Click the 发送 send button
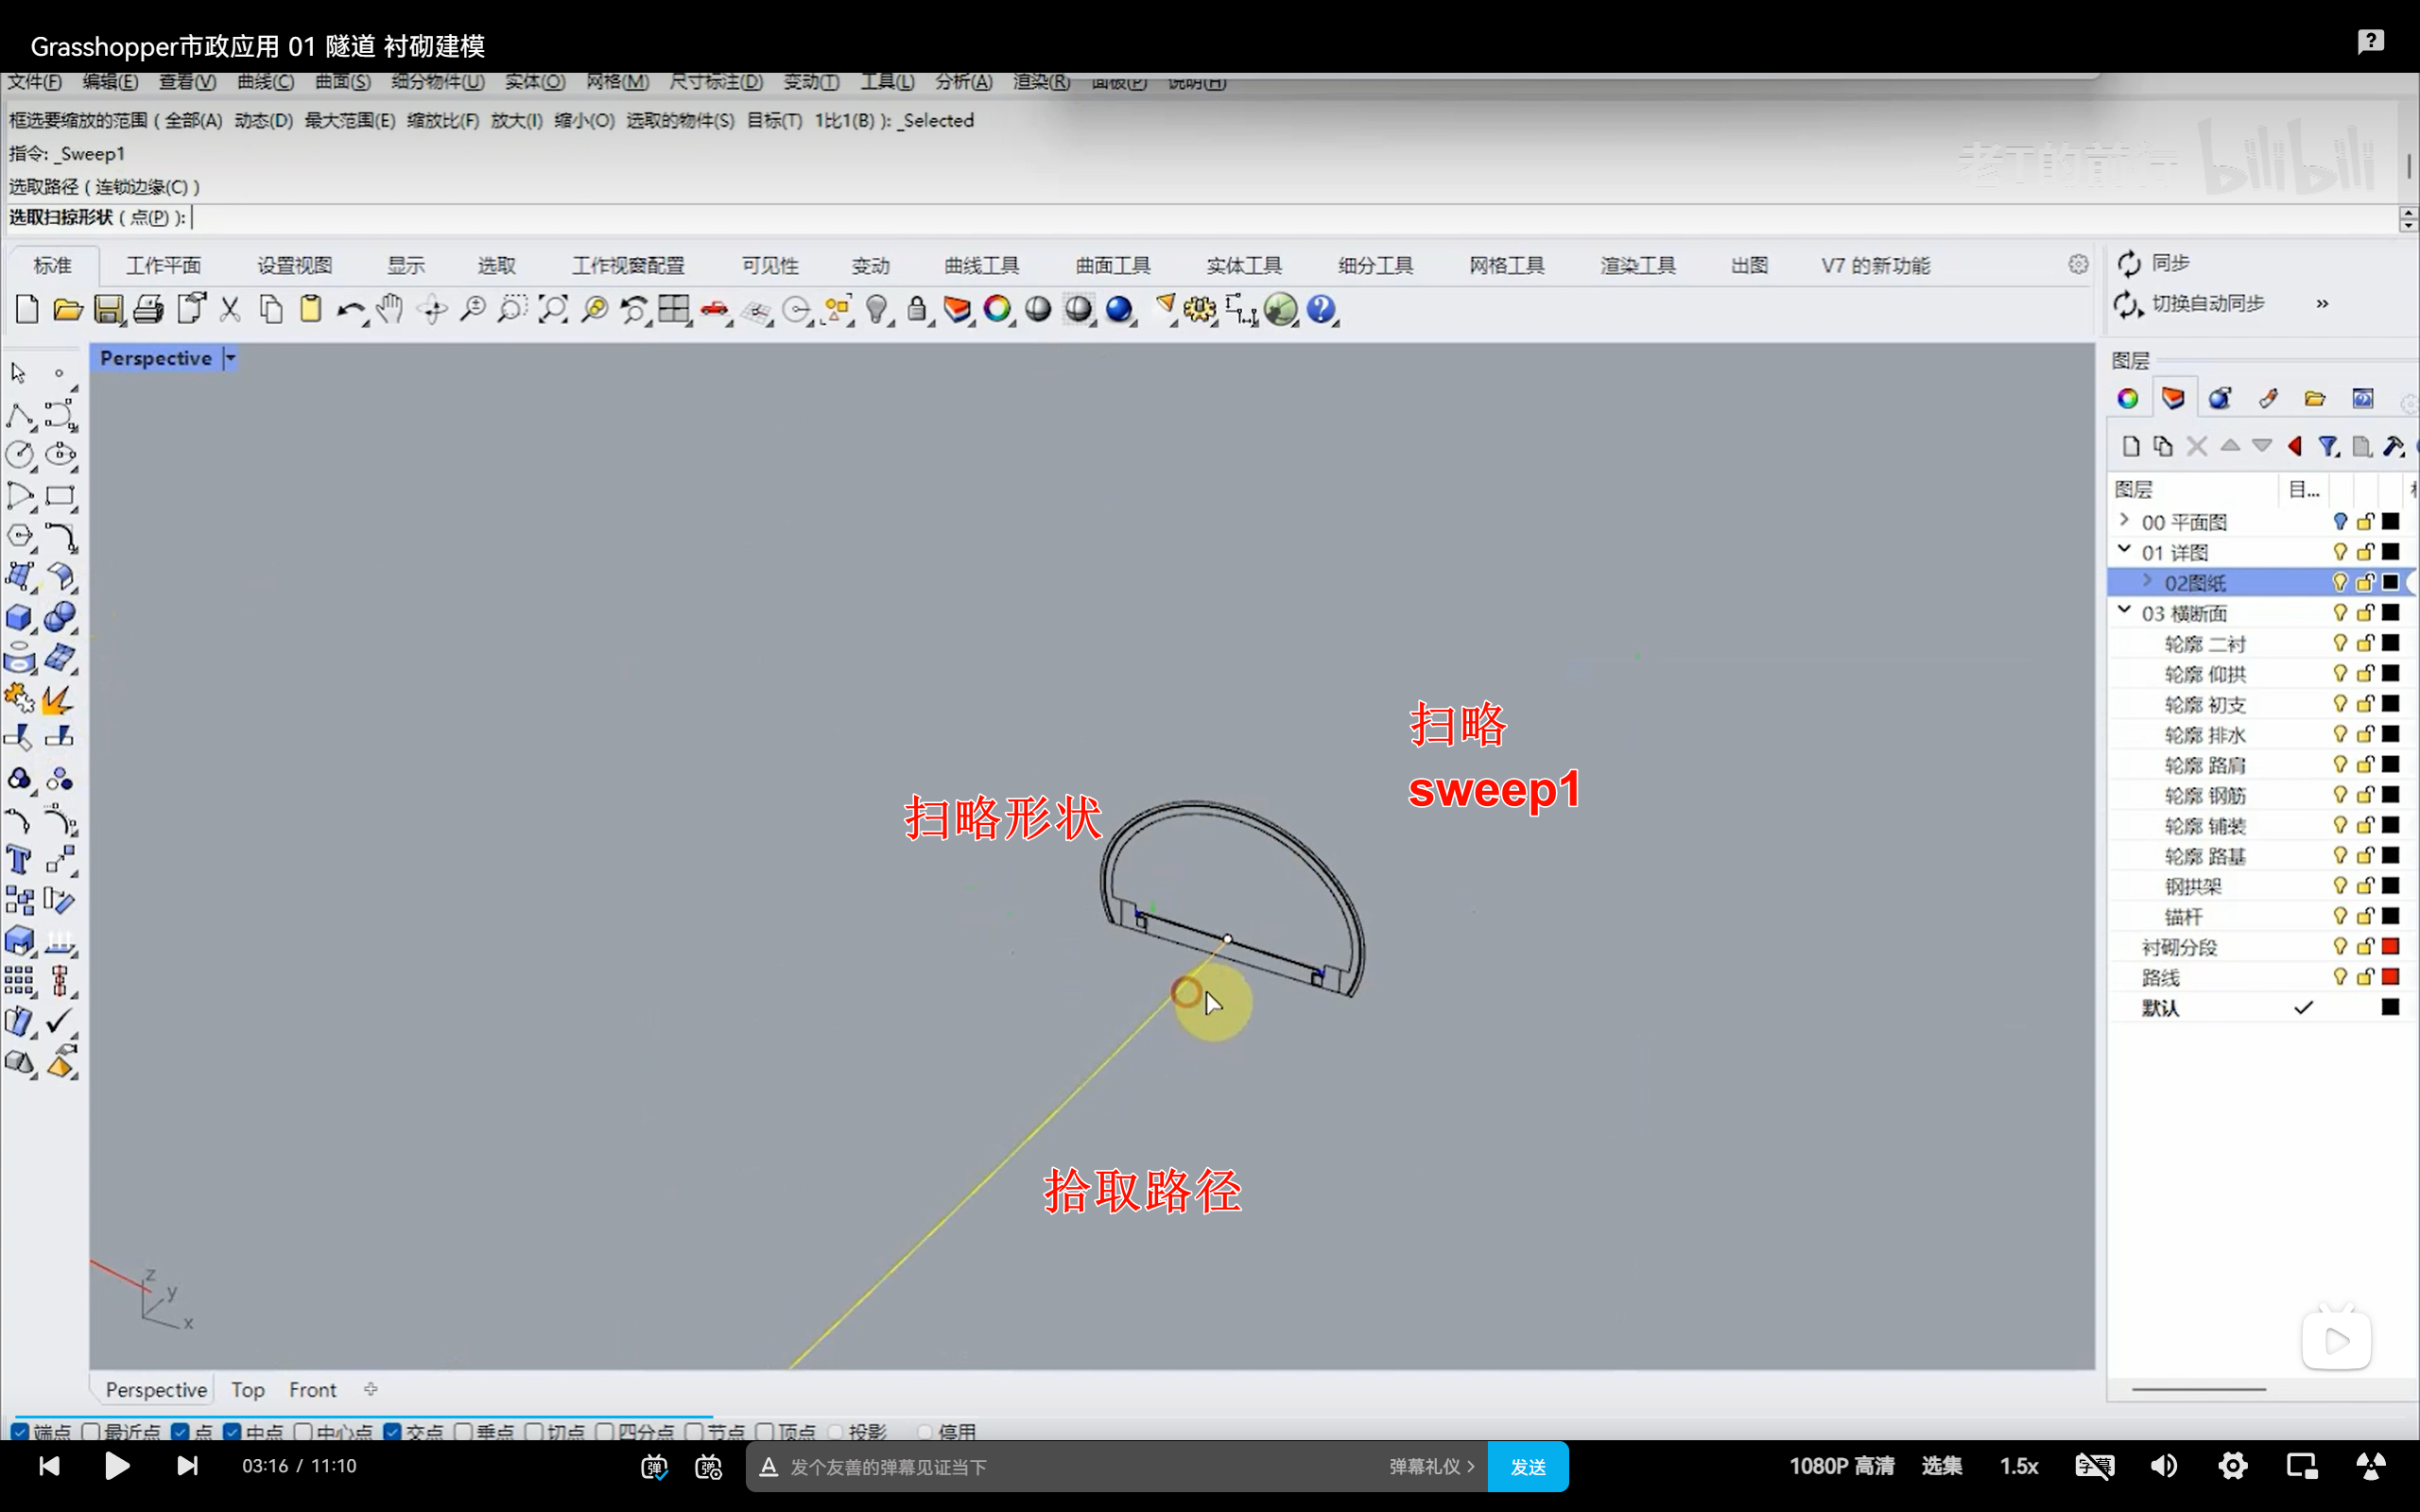This screenshot has height=1512, width=2420. tap(1527, 1466)
